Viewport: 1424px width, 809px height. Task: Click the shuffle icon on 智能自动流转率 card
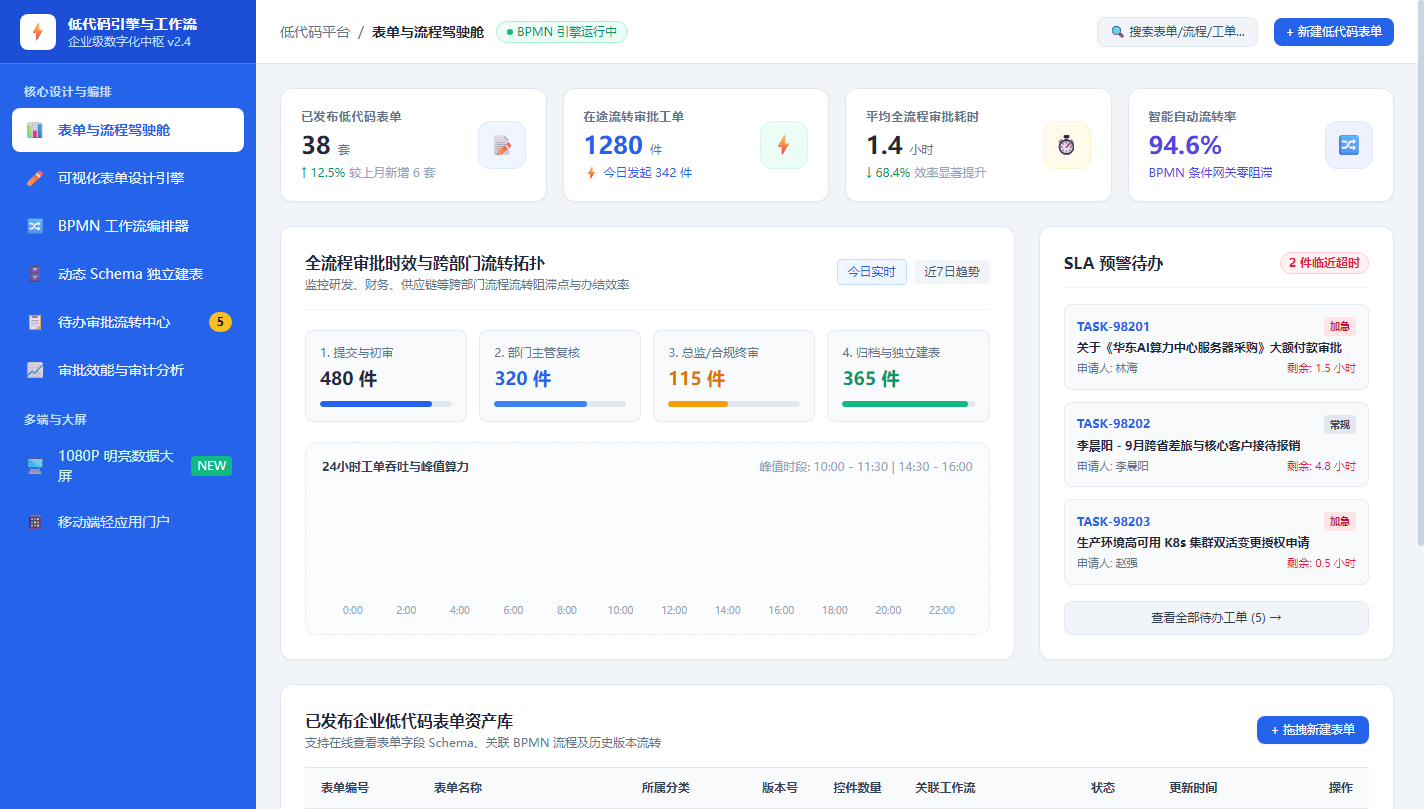pos(1349,145)
